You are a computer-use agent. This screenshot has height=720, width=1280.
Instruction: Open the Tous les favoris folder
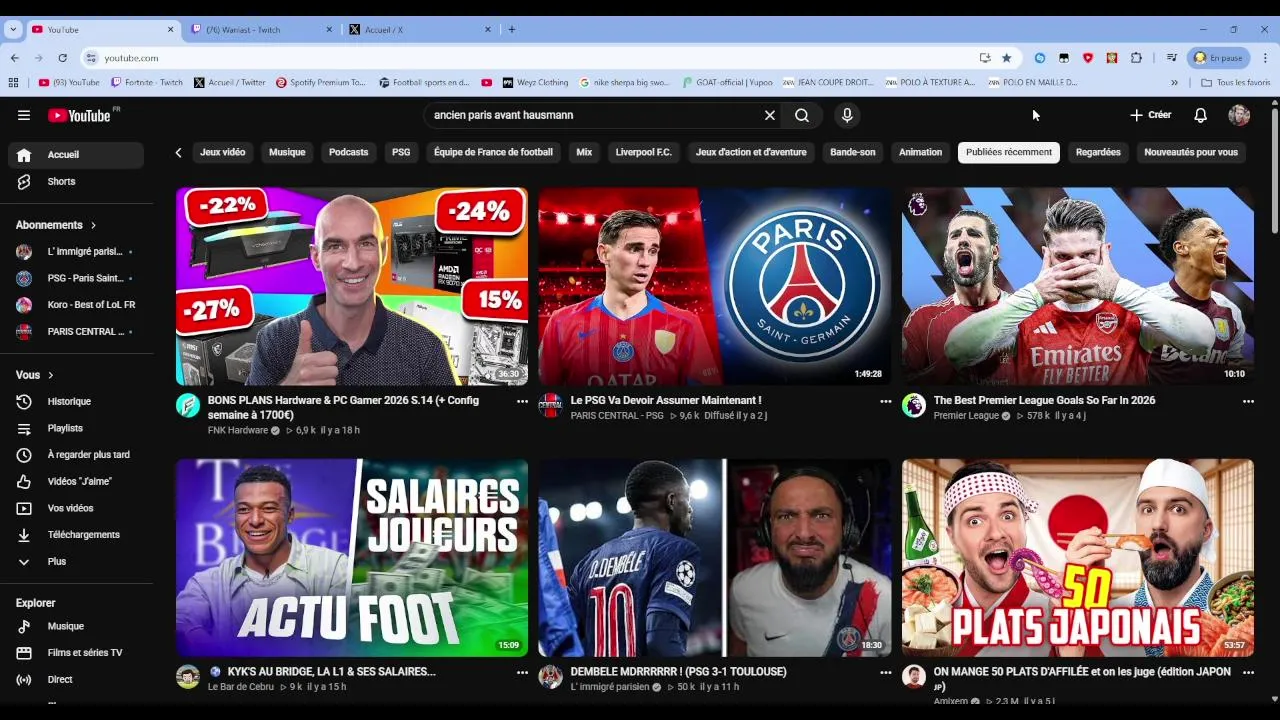coord(1236,83)
